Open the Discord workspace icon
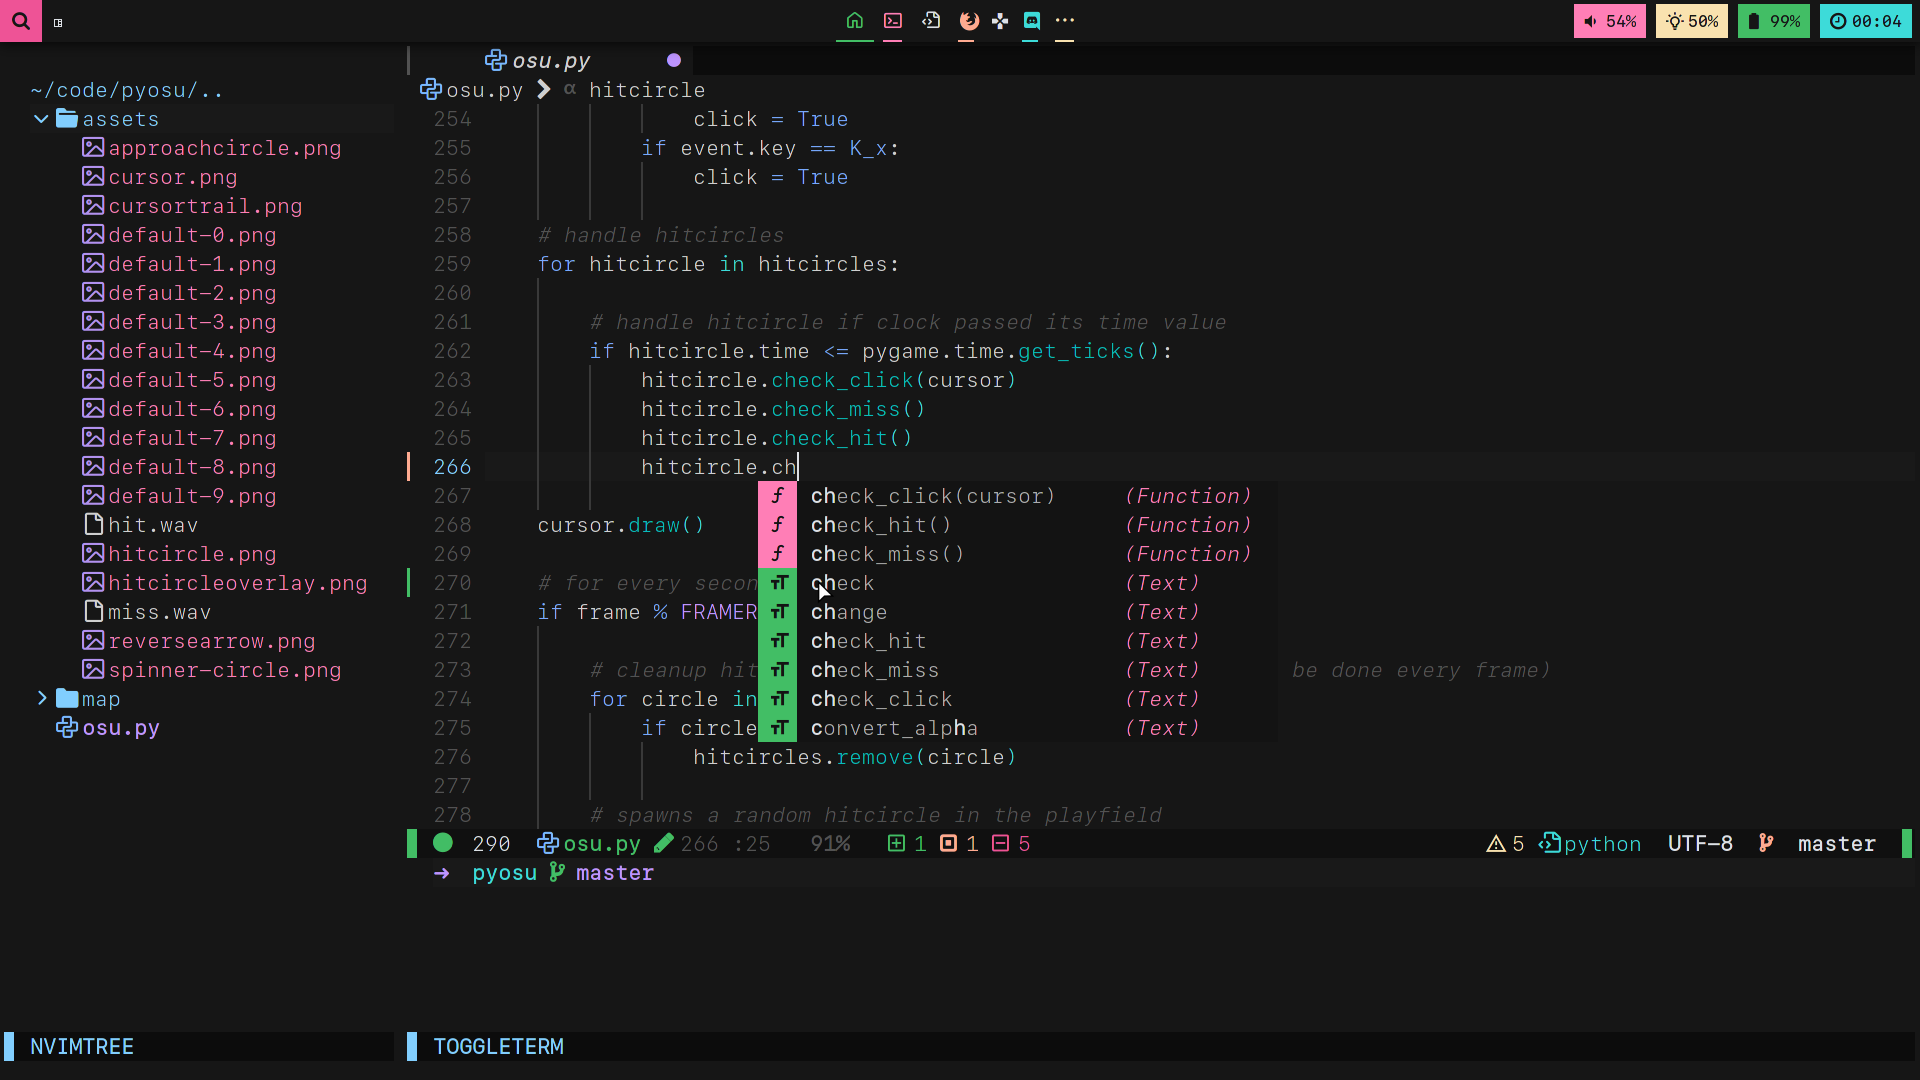The image size is (1920, 1080). (1032, 20)
